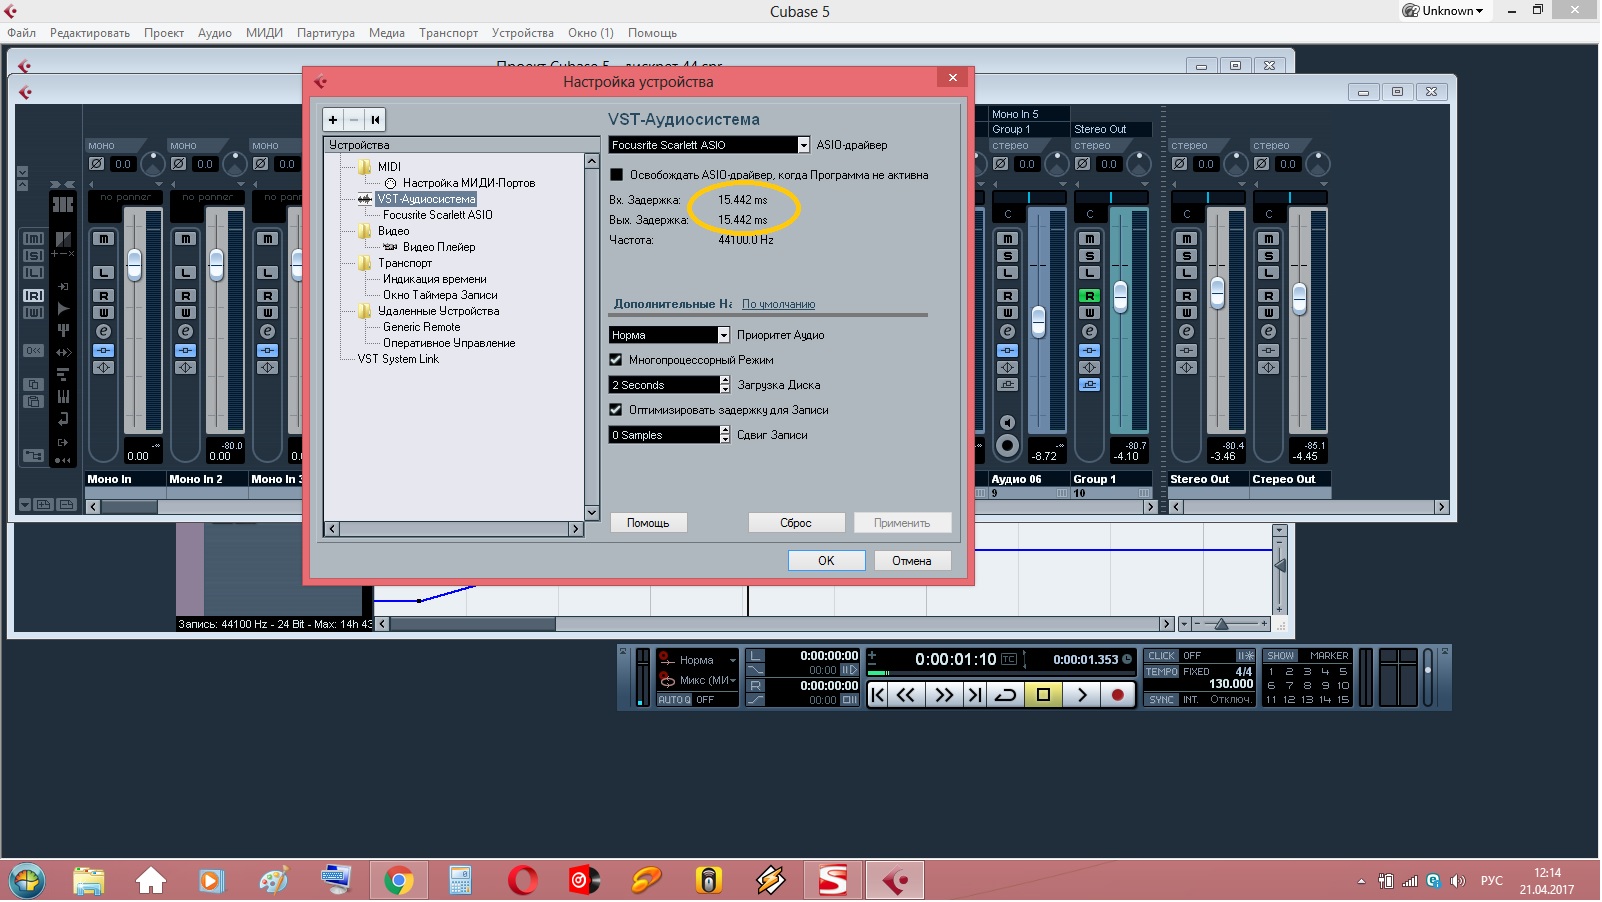Click the Помощь button in dialog
This screenshot has width=1602, height=902.
648,523
